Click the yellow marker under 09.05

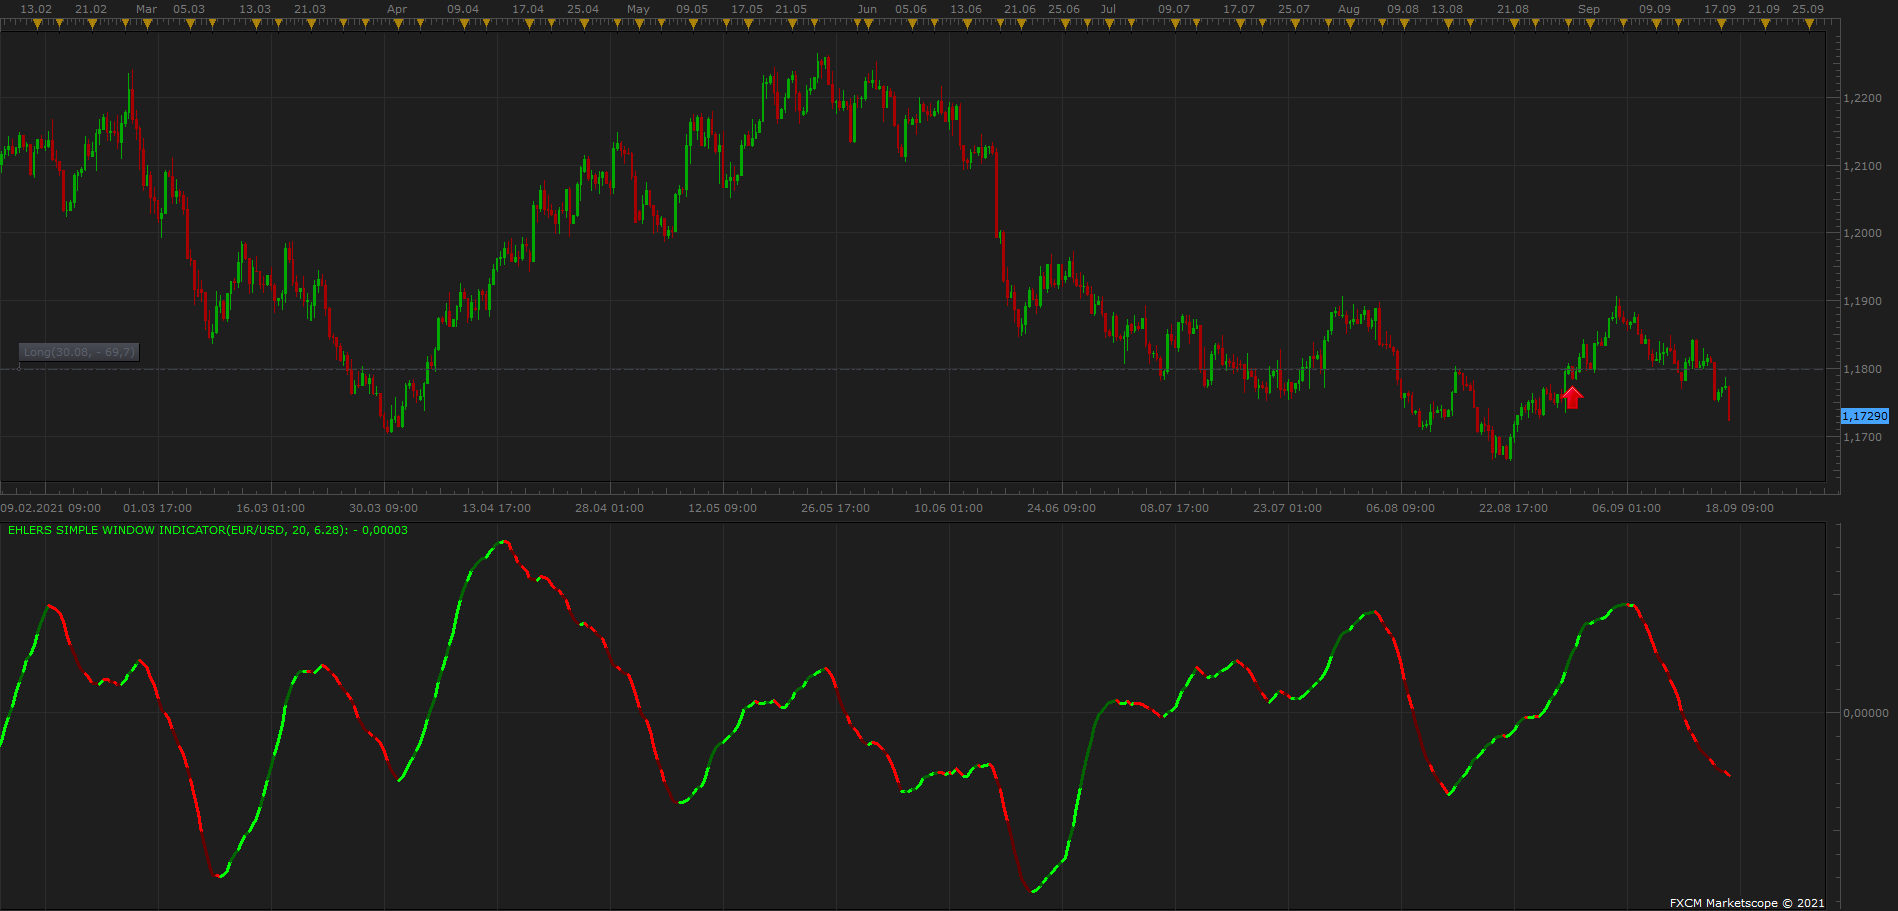[x=693, y=24]
